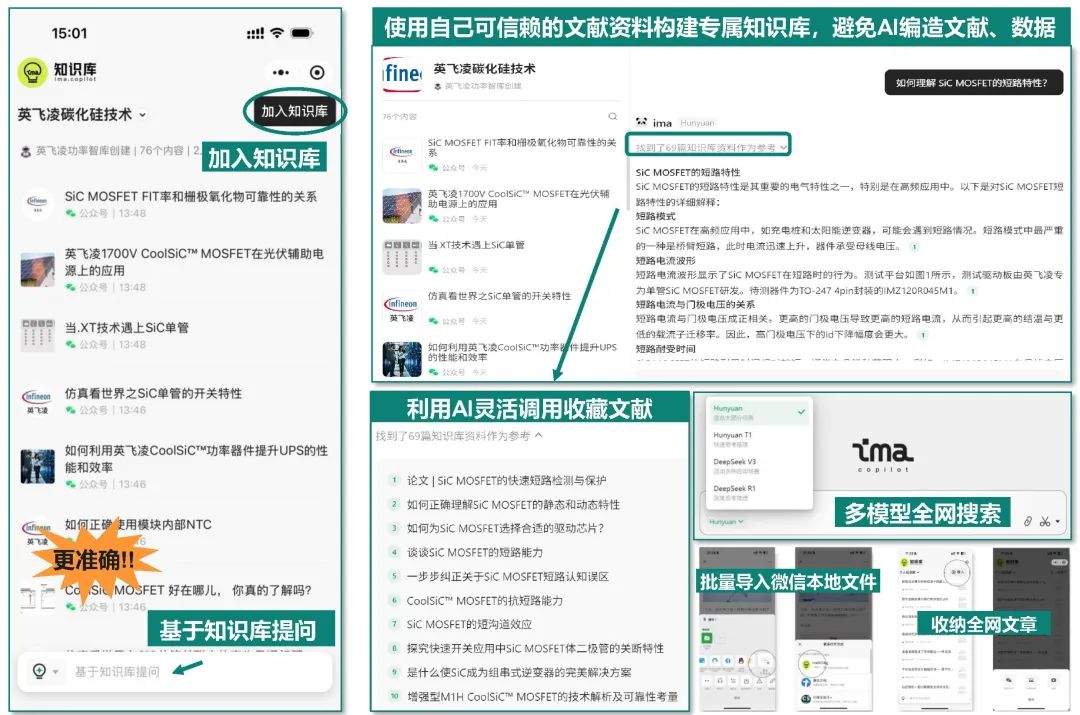Tap the mini-program close circle icon

point(317,72)
